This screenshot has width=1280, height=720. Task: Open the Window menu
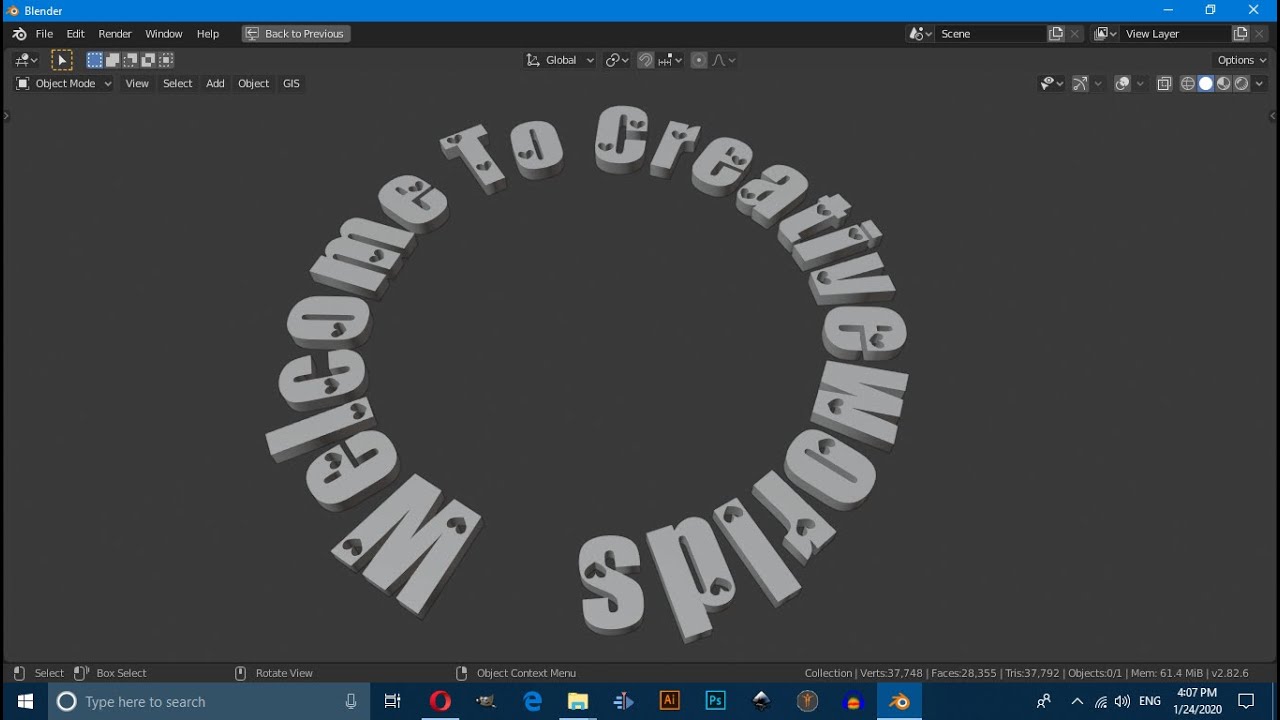(x=164, y=34)
